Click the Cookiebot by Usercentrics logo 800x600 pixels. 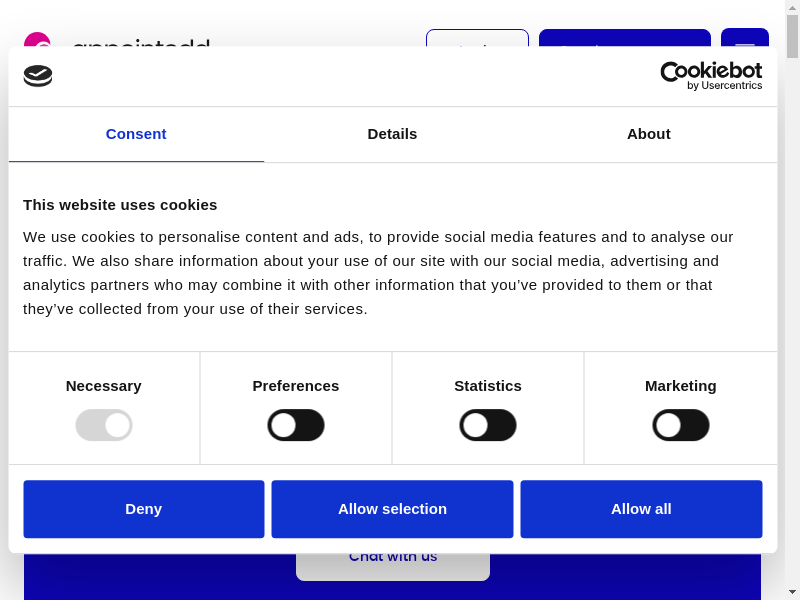[711, 76]
